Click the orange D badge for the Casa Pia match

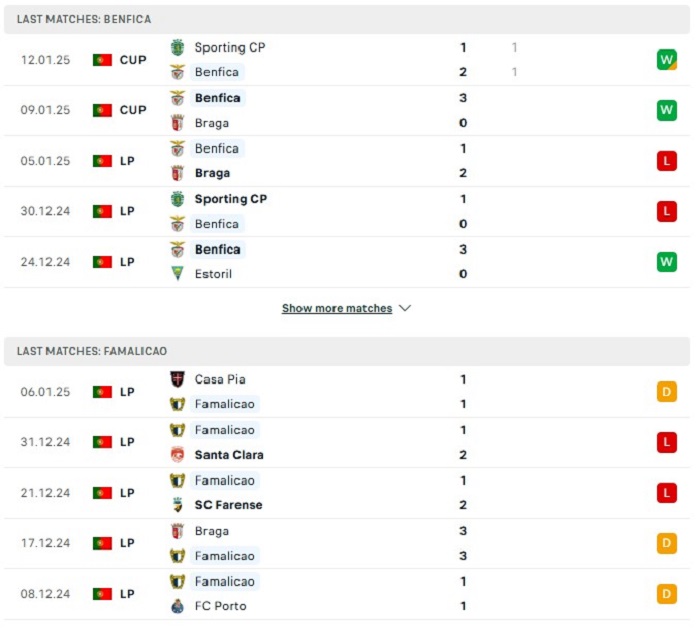coord(667,392)
